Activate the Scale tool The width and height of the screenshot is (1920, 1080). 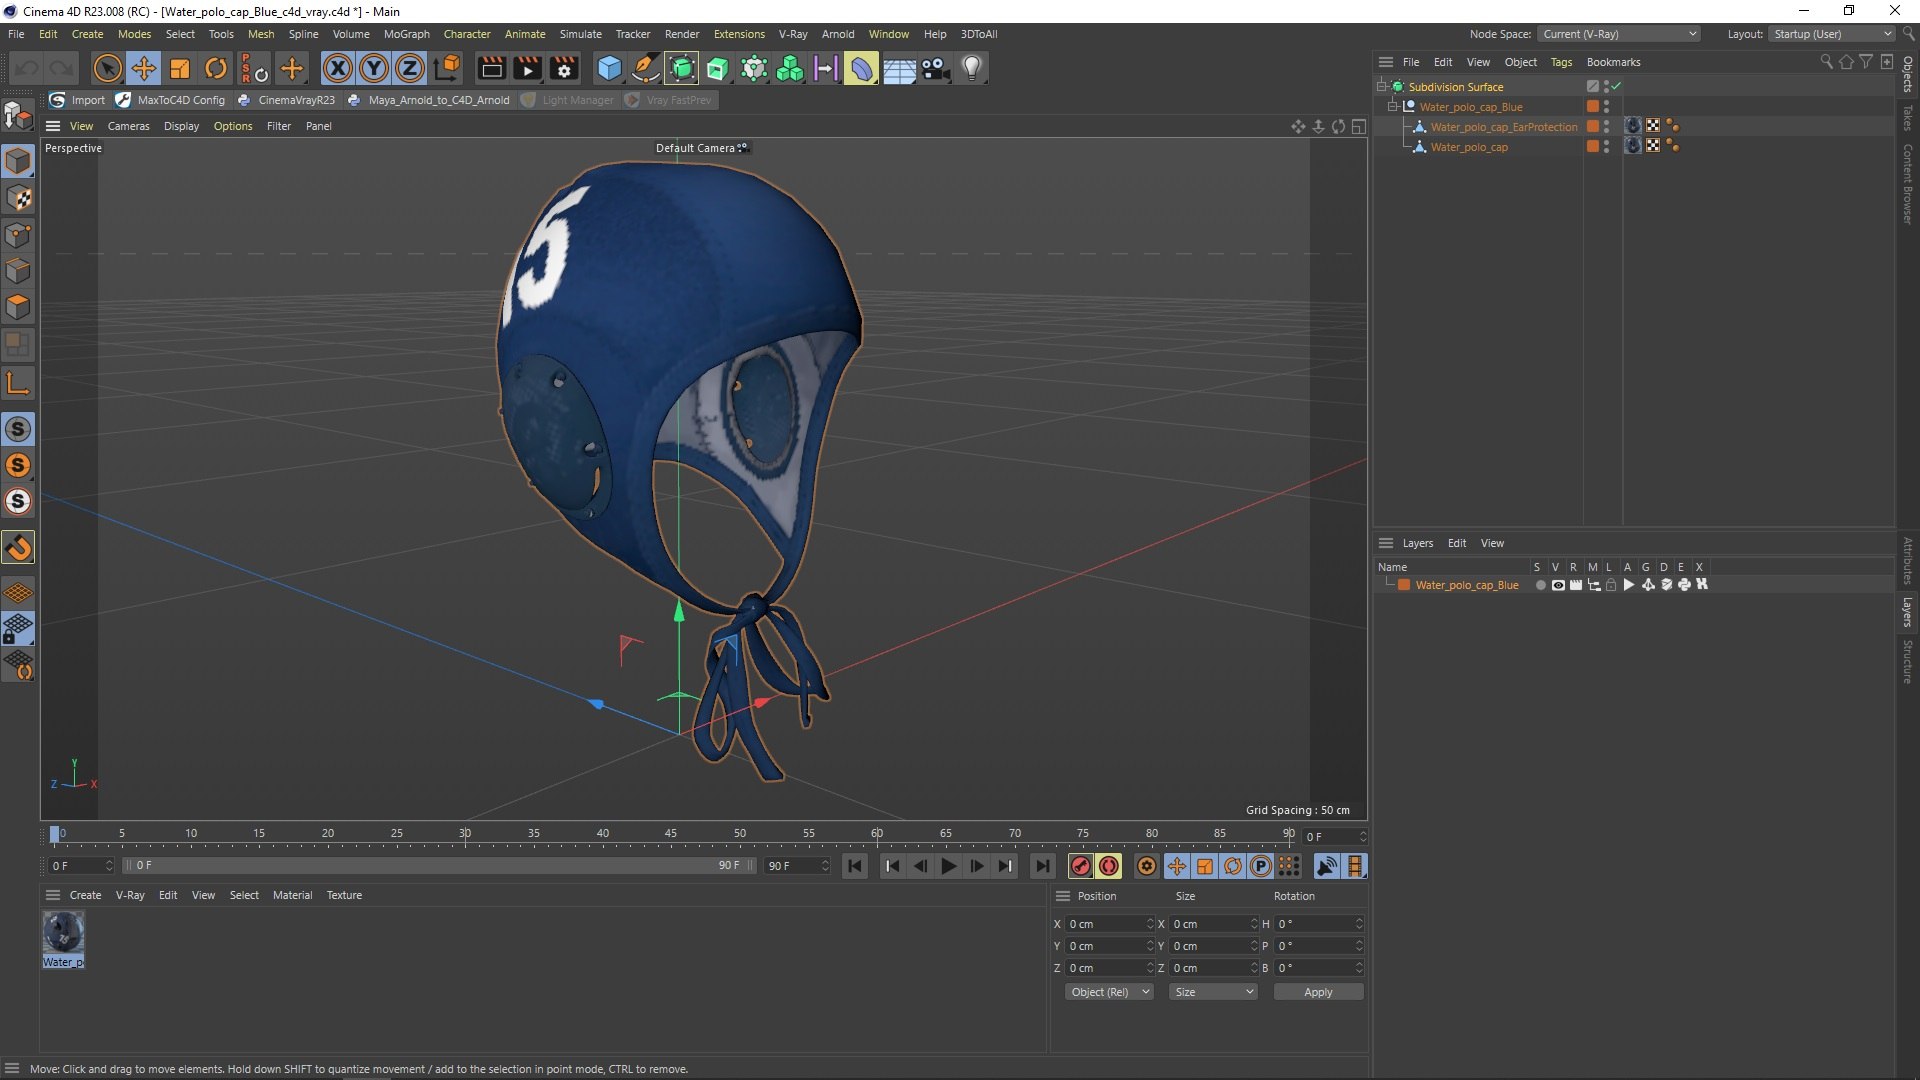(x=180, y=68)
